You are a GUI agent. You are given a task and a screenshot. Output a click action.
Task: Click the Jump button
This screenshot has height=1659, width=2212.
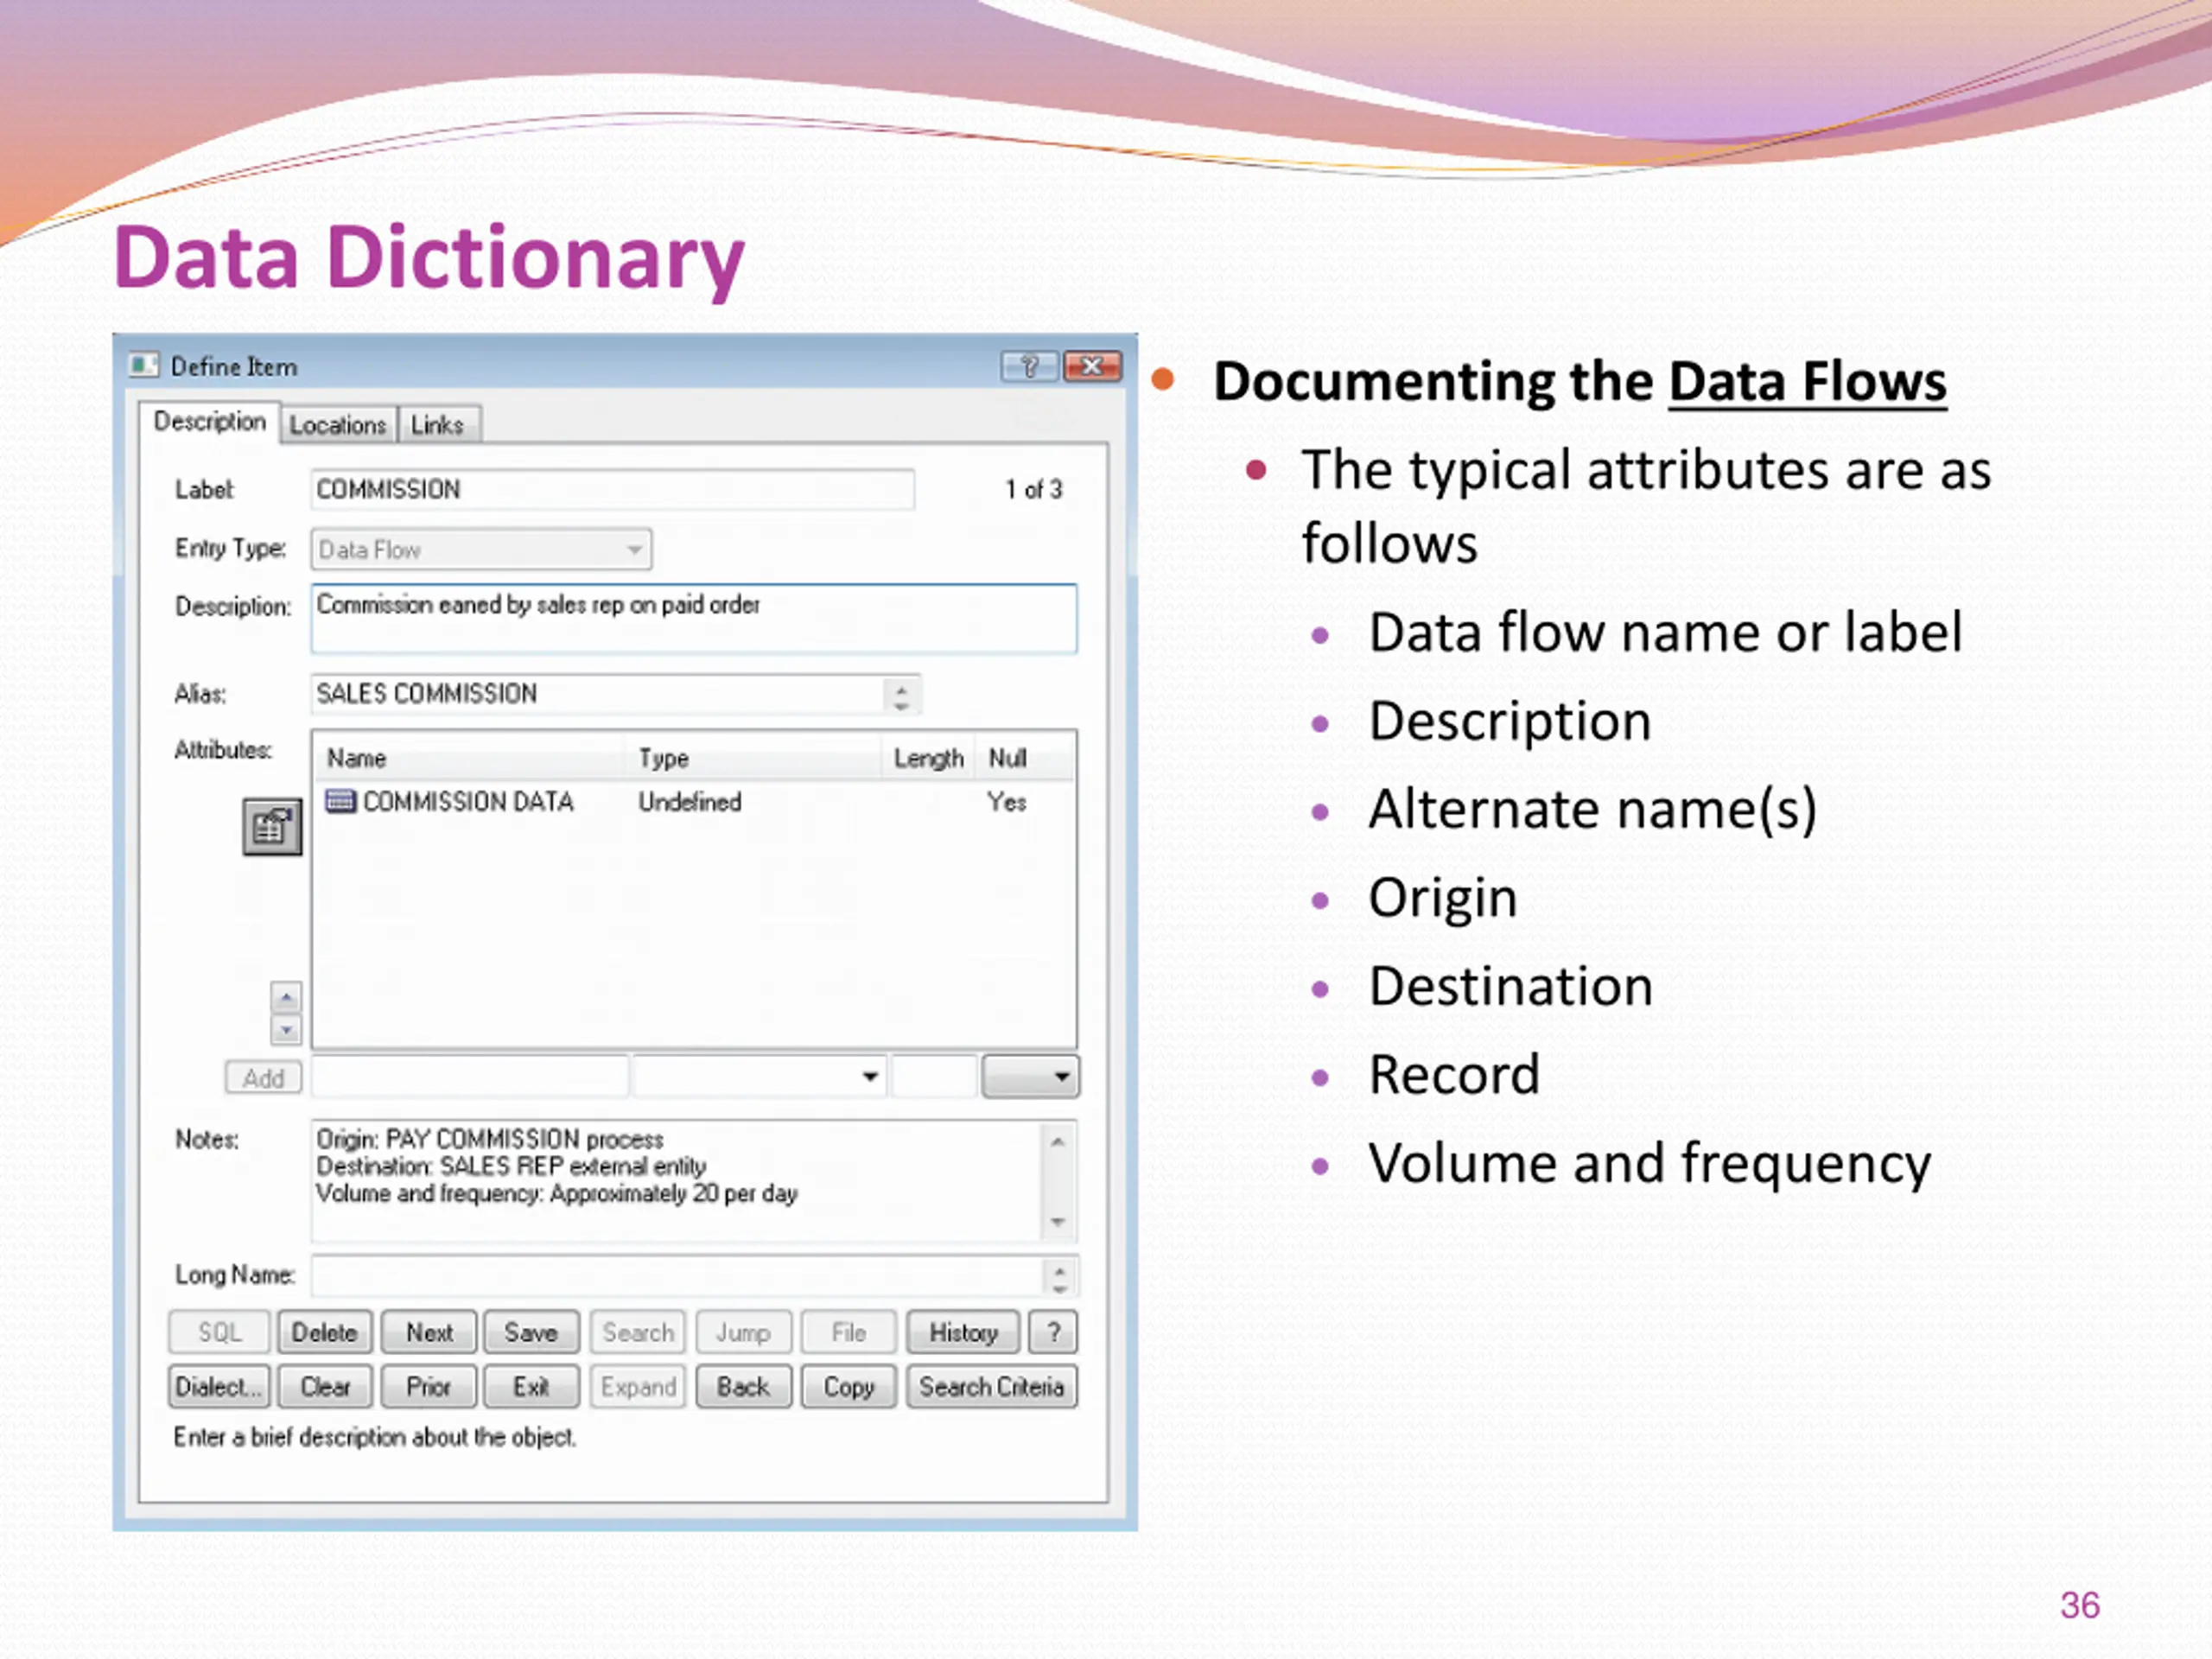click(743, 1333)
